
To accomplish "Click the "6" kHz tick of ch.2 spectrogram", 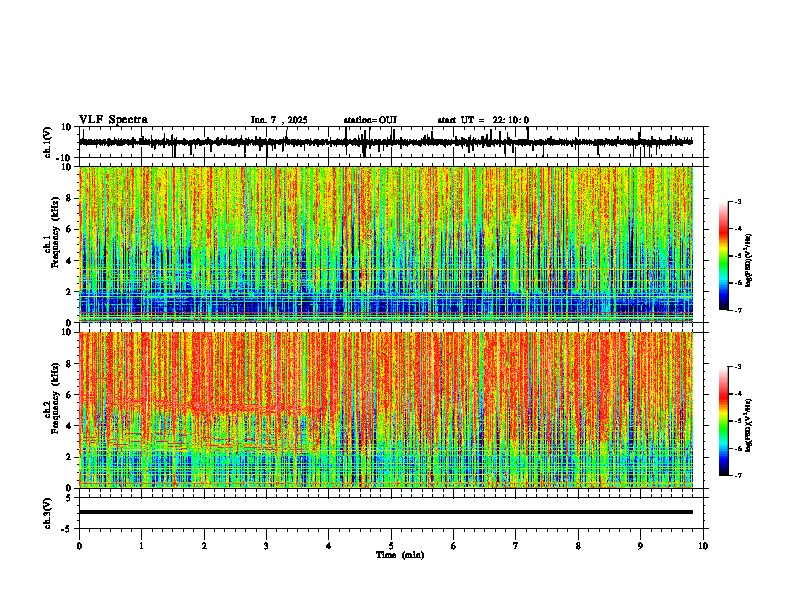I will tap(69, 395).
